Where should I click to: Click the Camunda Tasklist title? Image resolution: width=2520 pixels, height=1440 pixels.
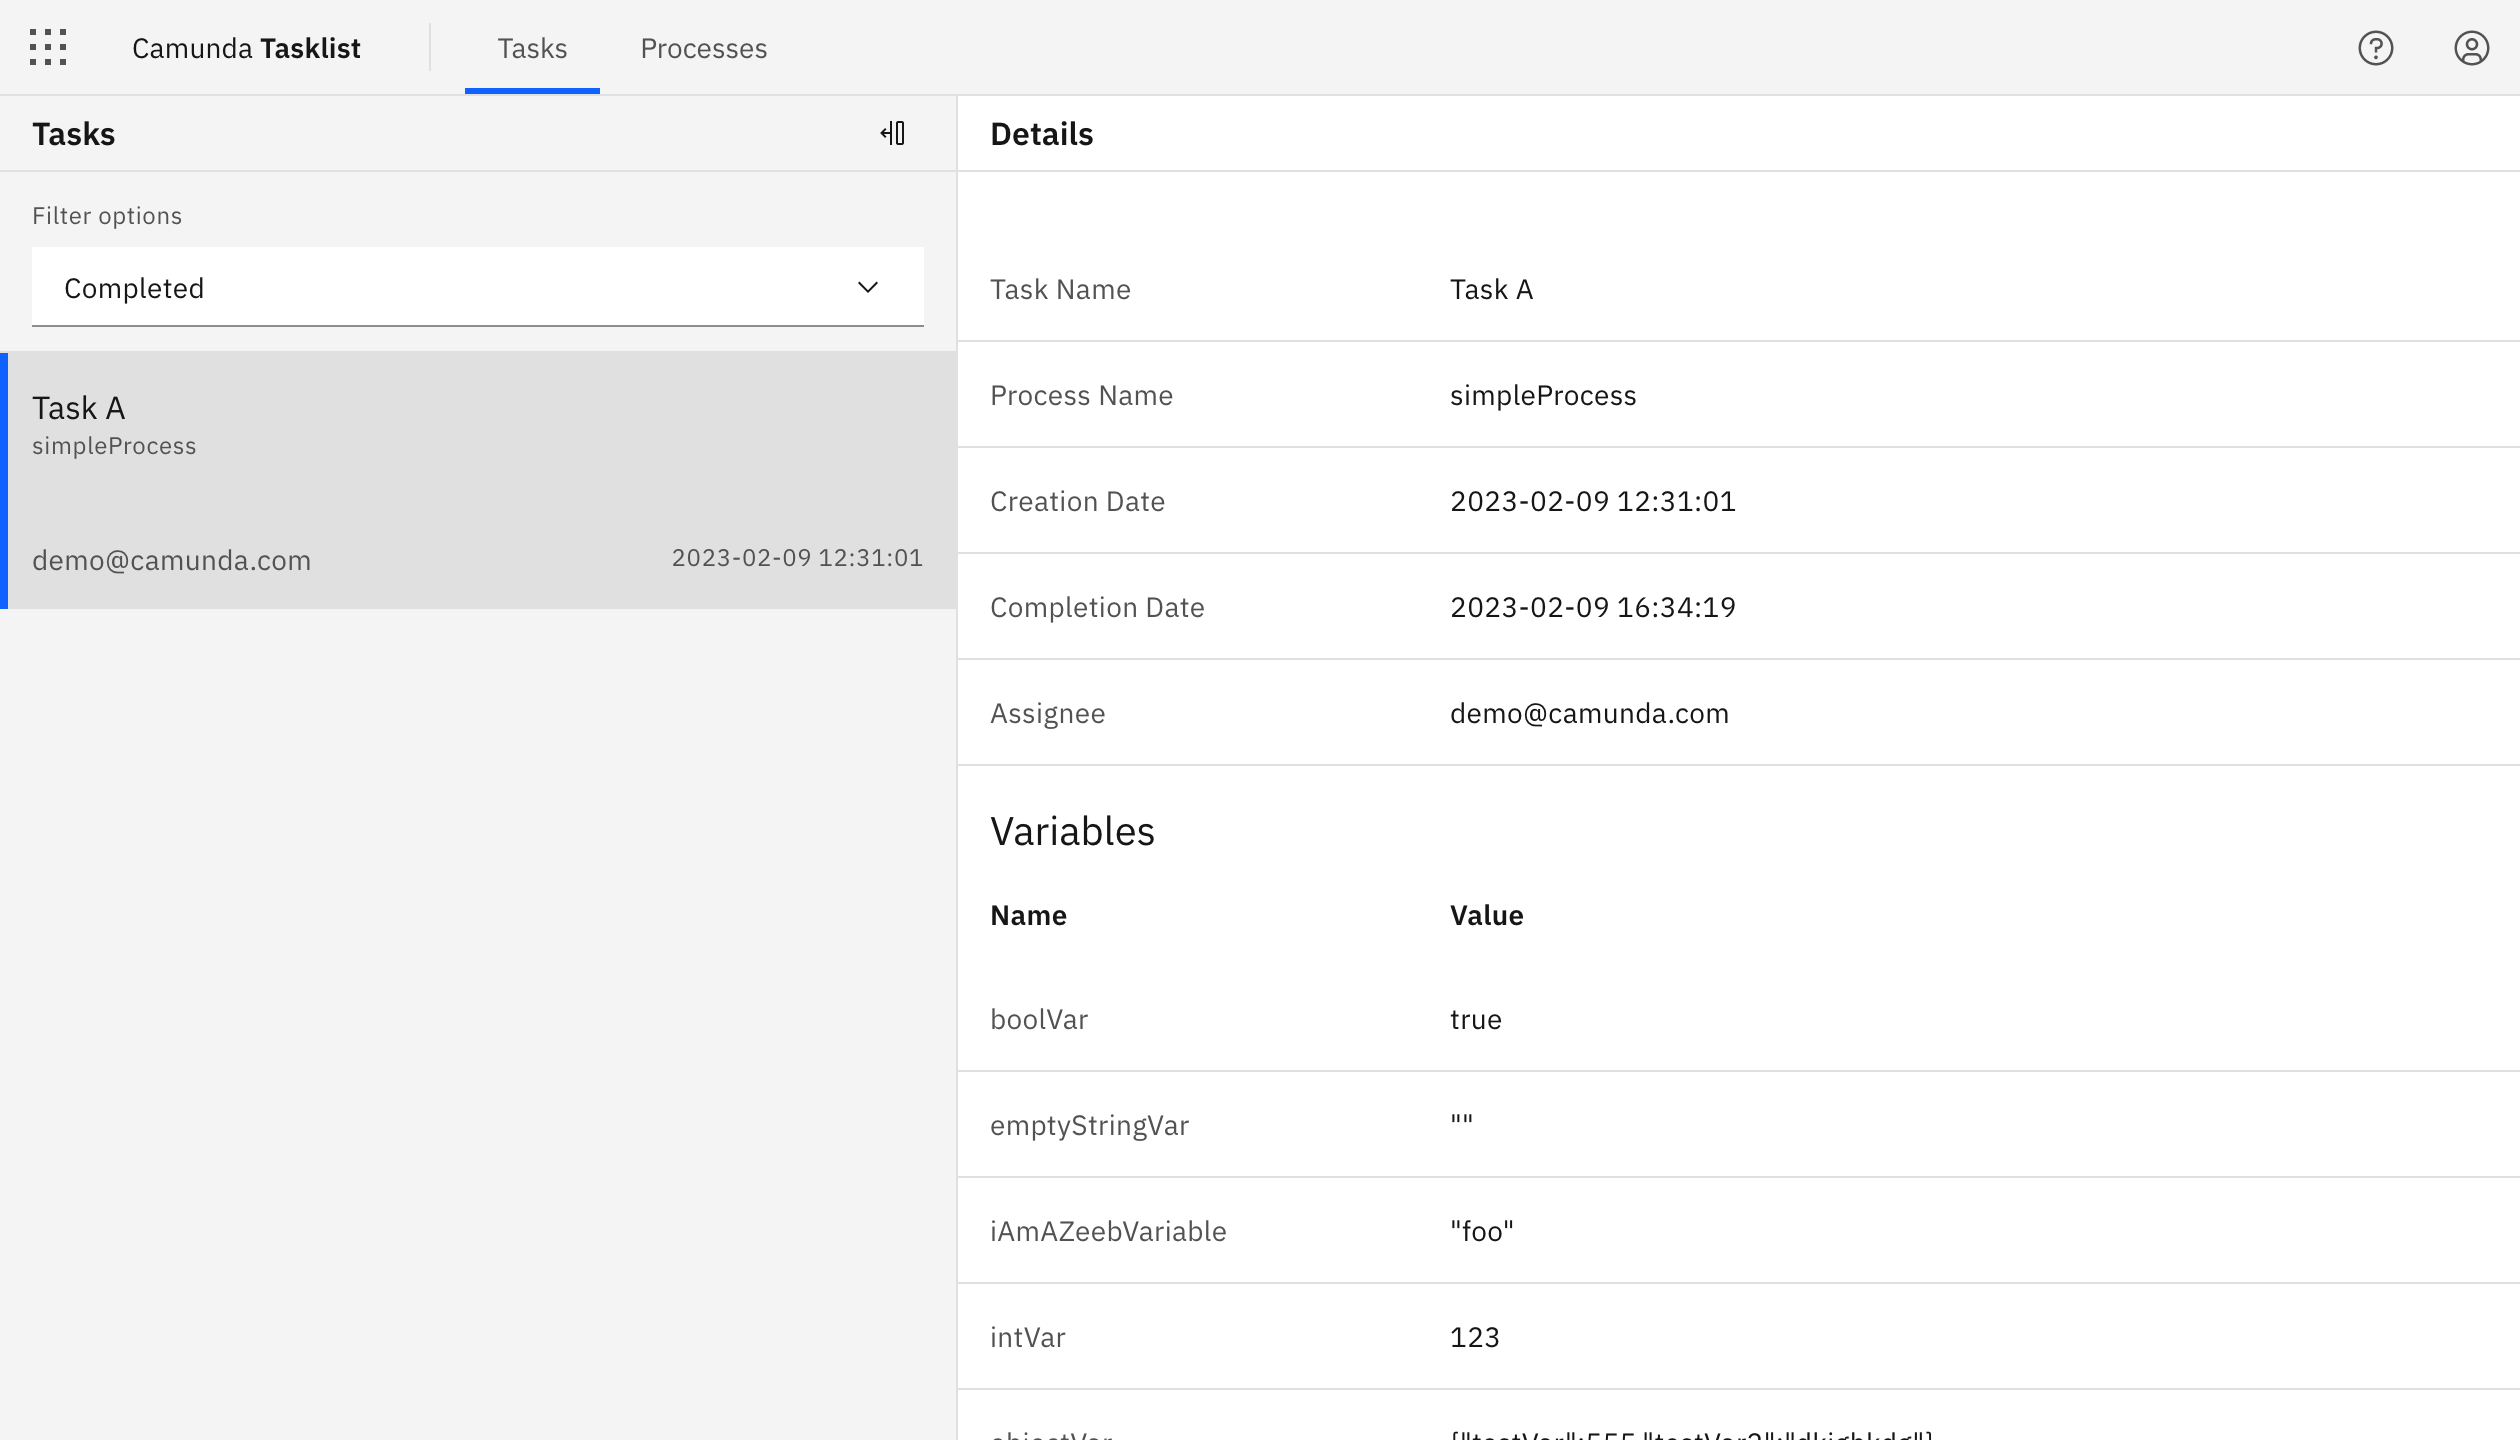click(246, 48)
